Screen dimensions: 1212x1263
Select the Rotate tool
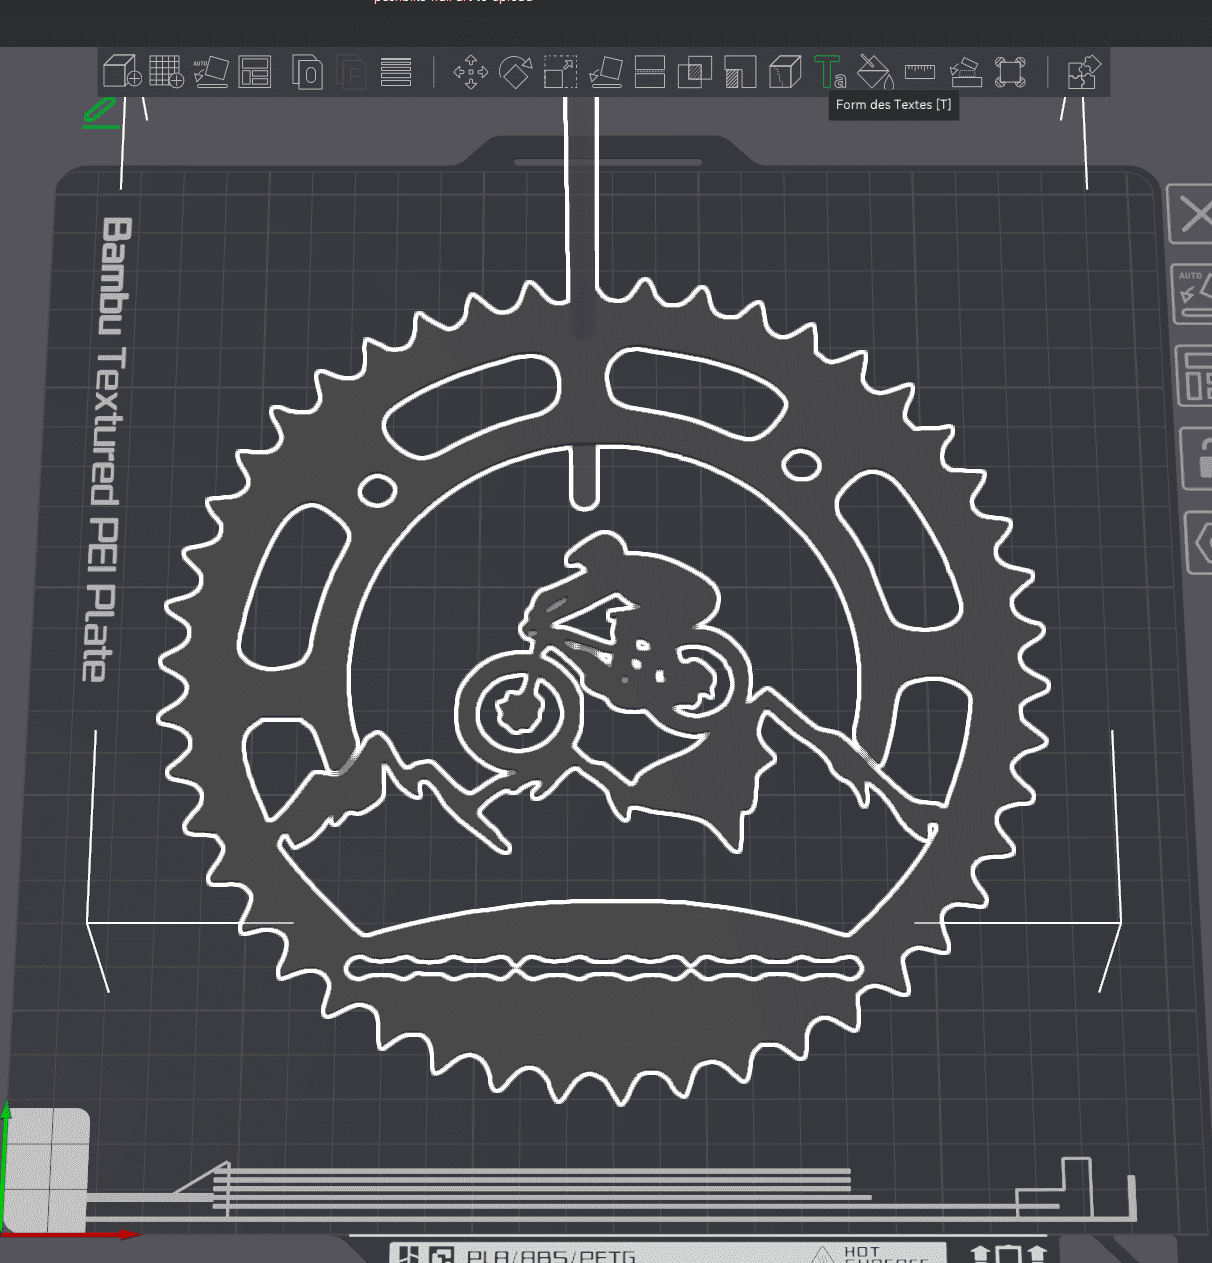pyautogui.click(x=515, y=72)
